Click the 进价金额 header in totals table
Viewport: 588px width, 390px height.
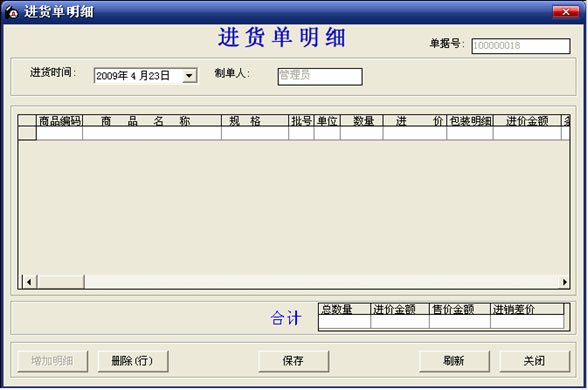pyautogui.click(x=400, y=309)
